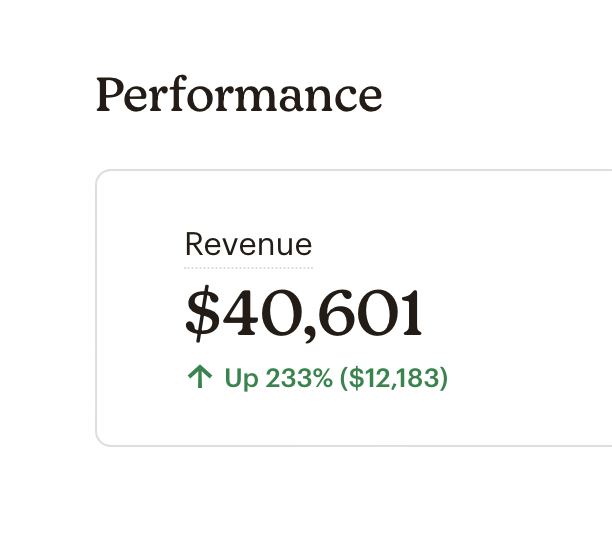Select the $40,601 revenue amount
The image size is (612, 540).
tap(304, 313)
